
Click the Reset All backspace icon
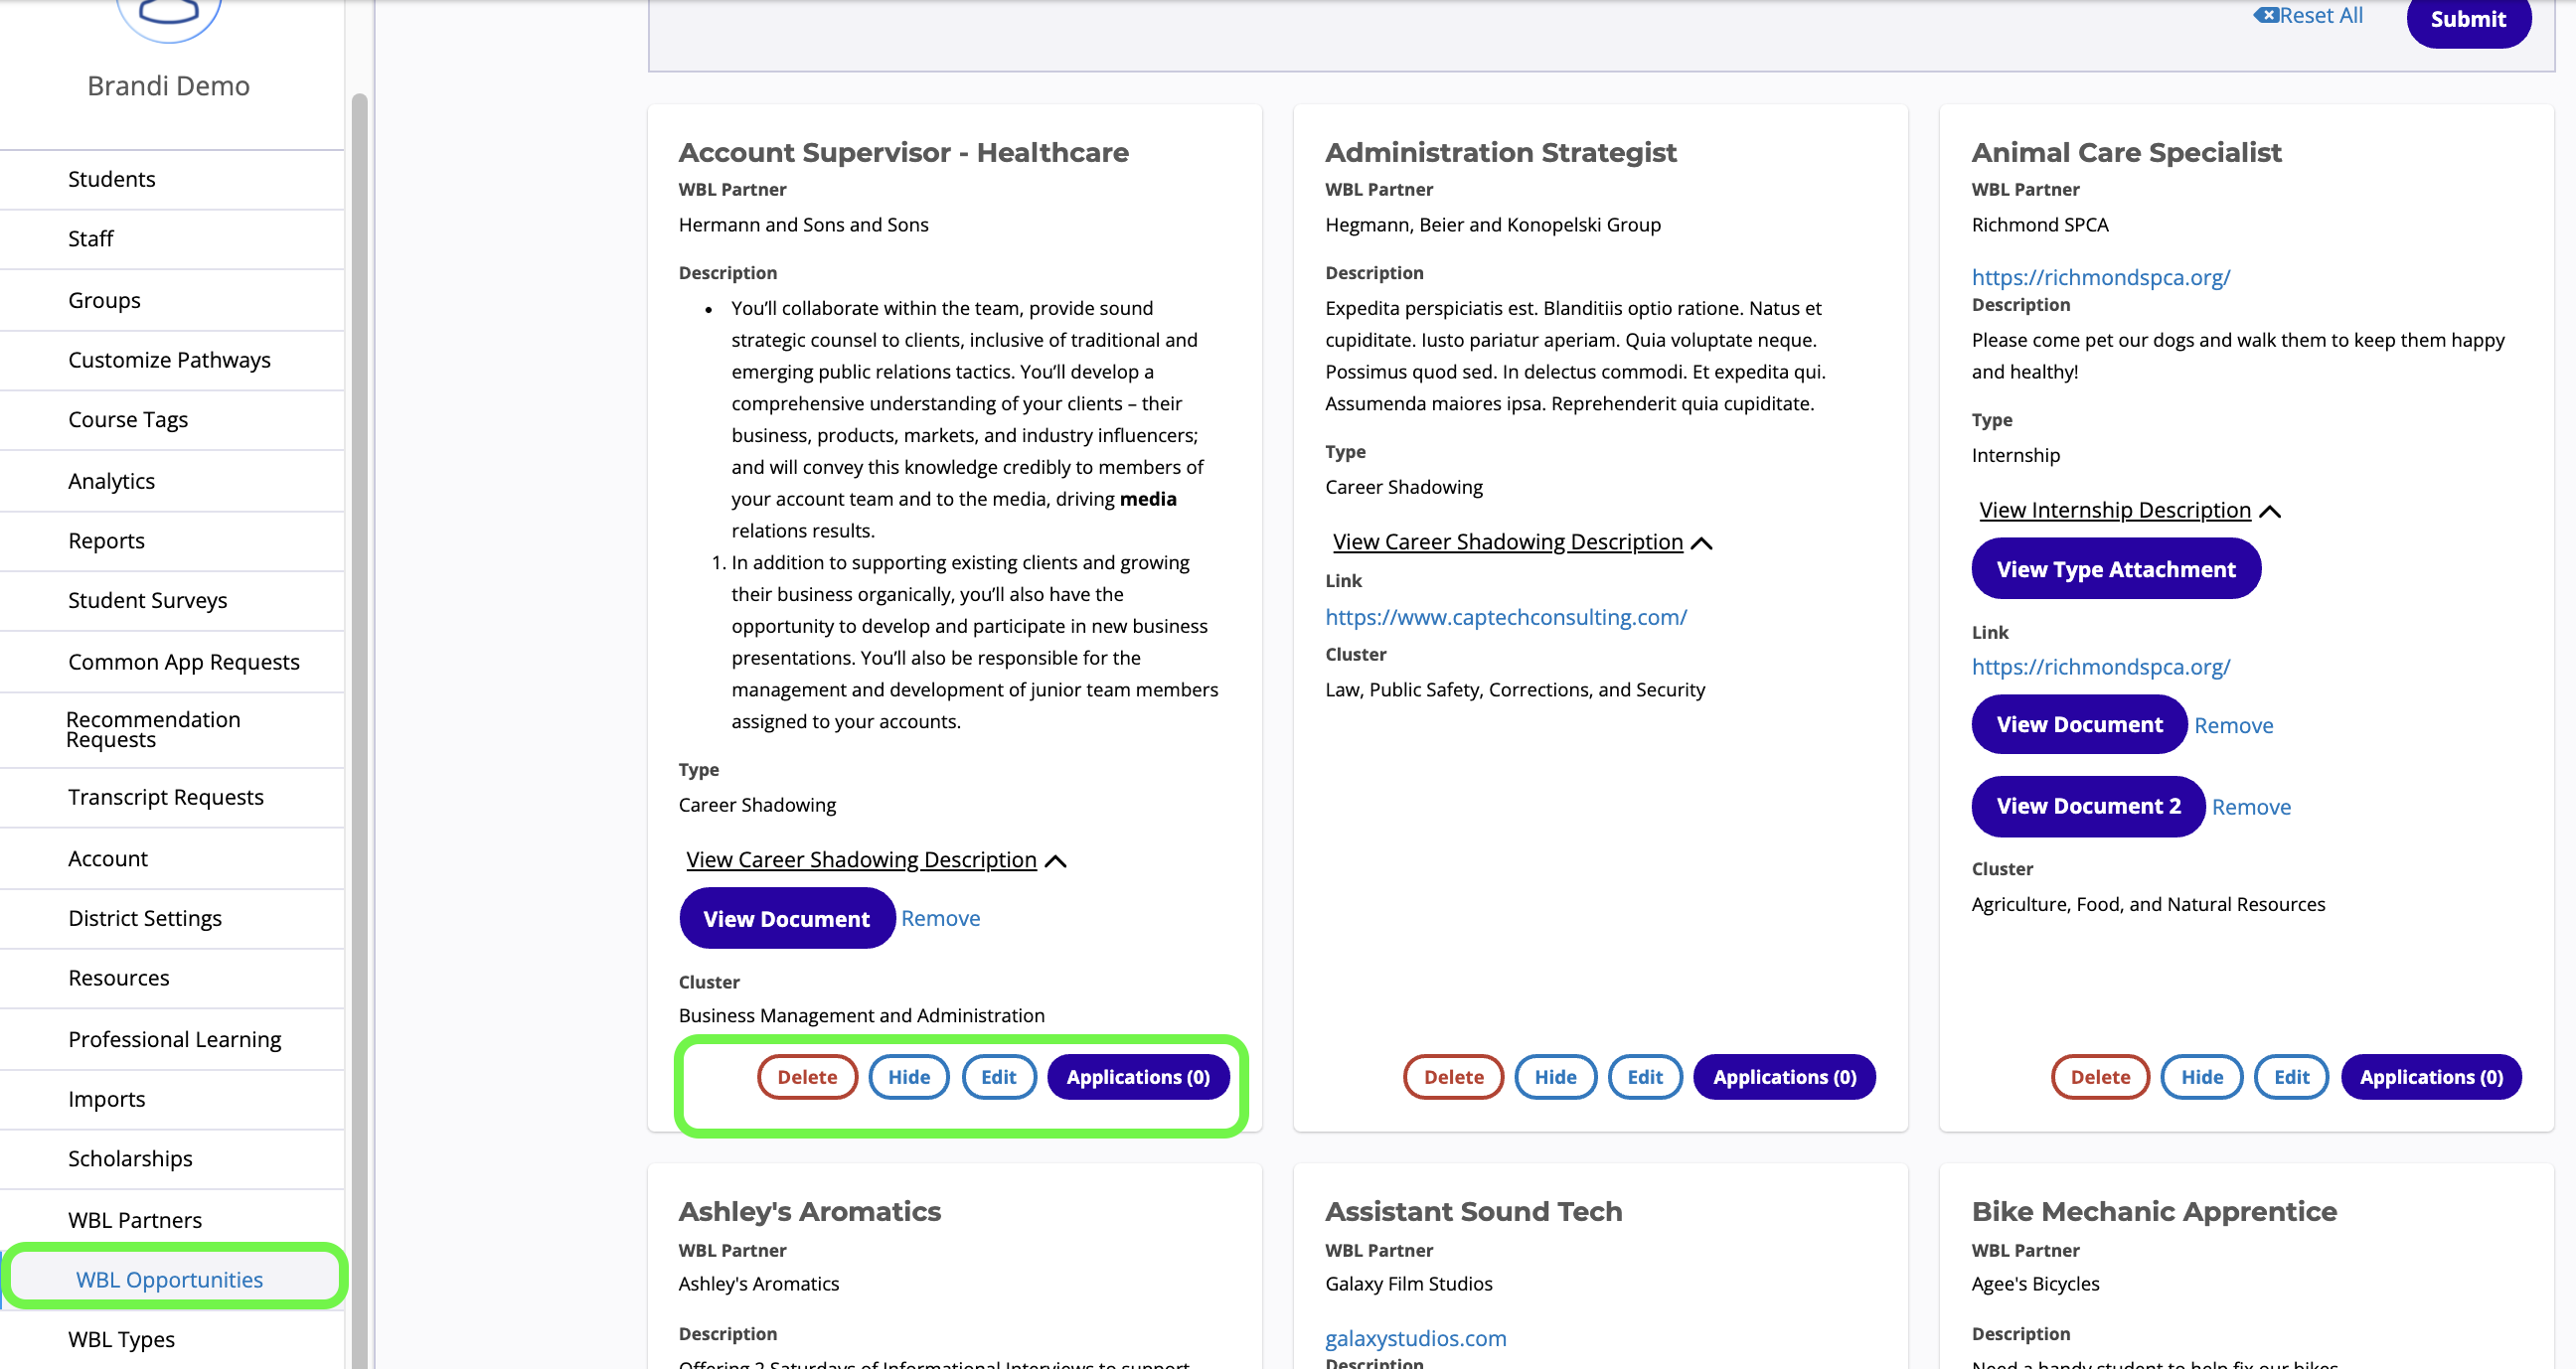pyautogui.click(x=2265, y=15)
